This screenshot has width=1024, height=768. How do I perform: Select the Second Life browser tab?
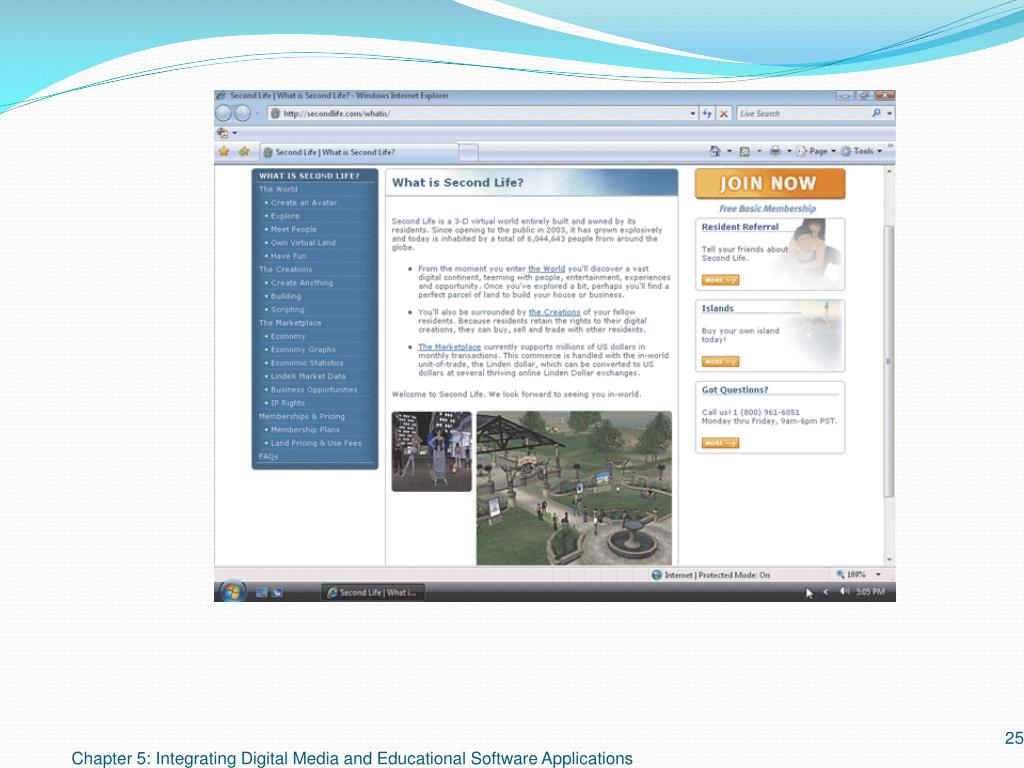click(x=359, y=152)
